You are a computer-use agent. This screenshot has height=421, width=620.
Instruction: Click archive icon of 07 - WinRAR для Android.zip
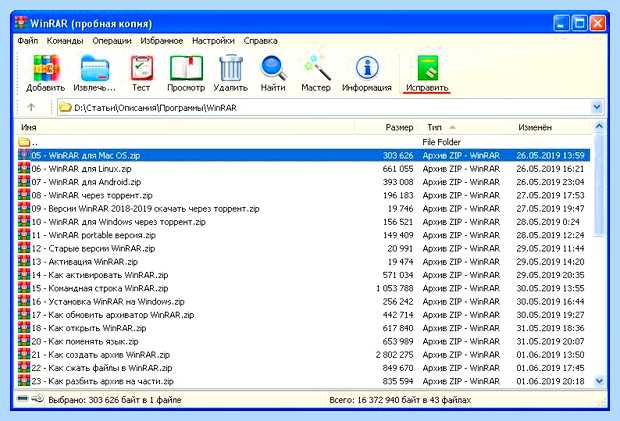click(24, 182)
